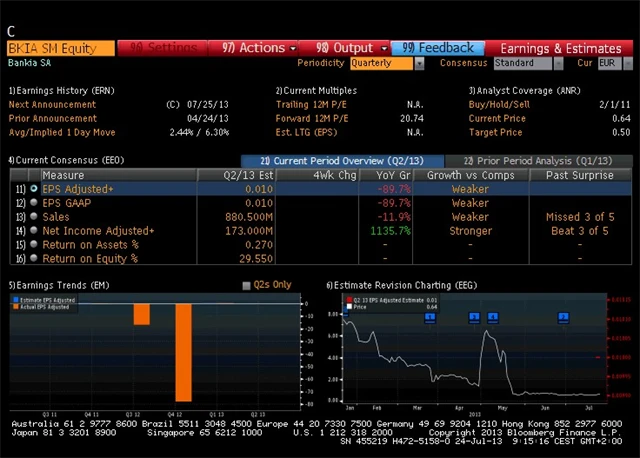Click the 4Wk Chg column header
The height and width of the screenshot is (458, 640).
click(x=318, y=175)
